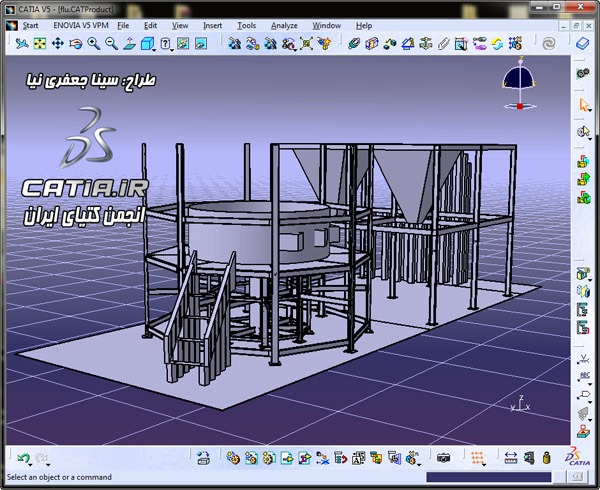Click the weld feature icon on right toolbar
This screenshot has width=600, height=490.
(x=583, y=360)
